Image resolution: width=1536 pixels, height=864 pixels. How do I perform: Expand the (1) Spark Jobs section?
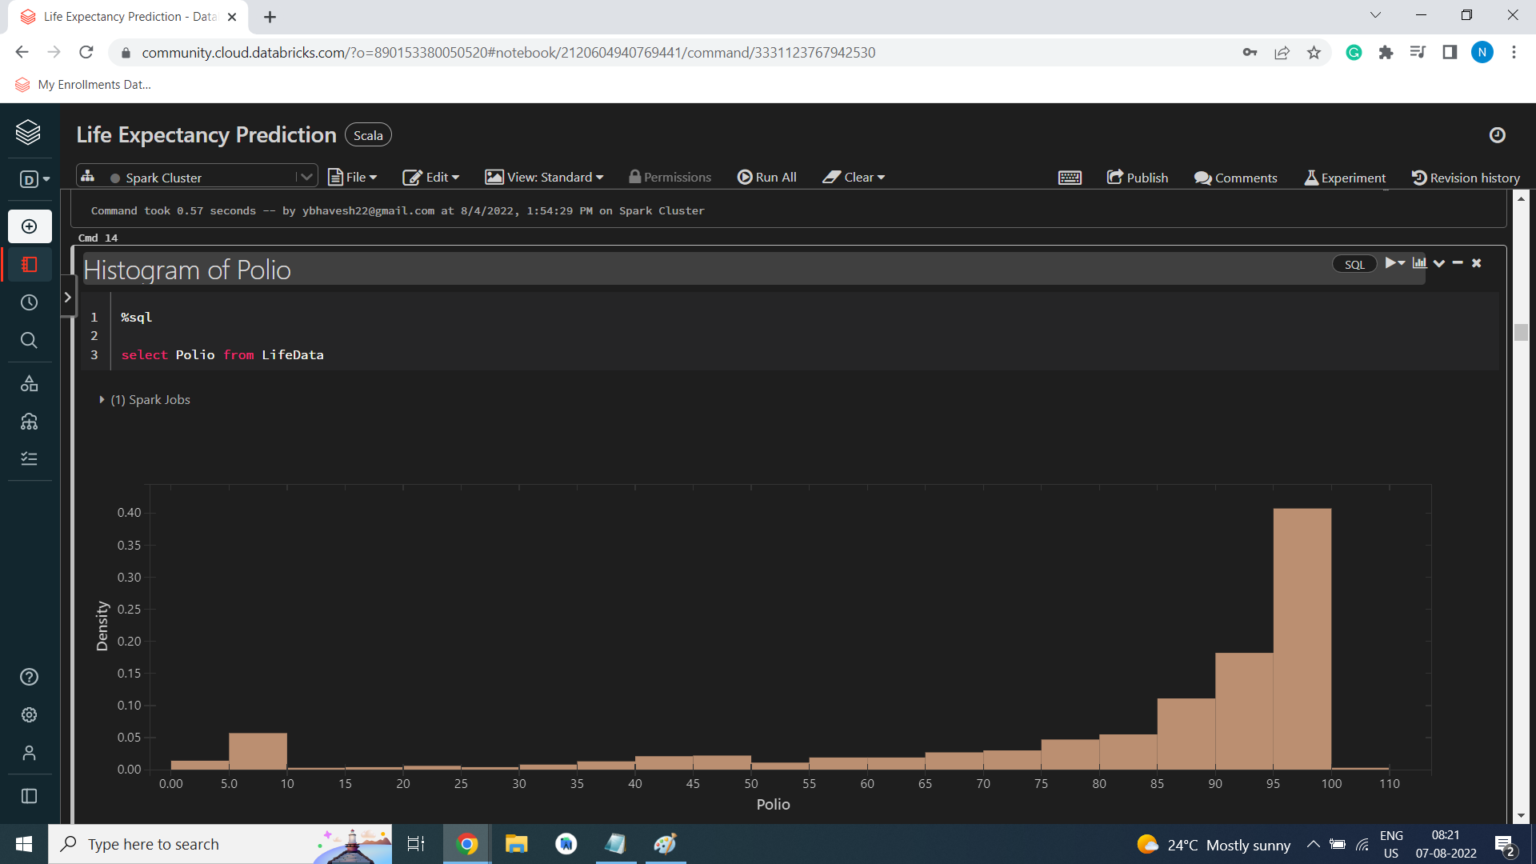pyautogui.click(x=102, y=400)
